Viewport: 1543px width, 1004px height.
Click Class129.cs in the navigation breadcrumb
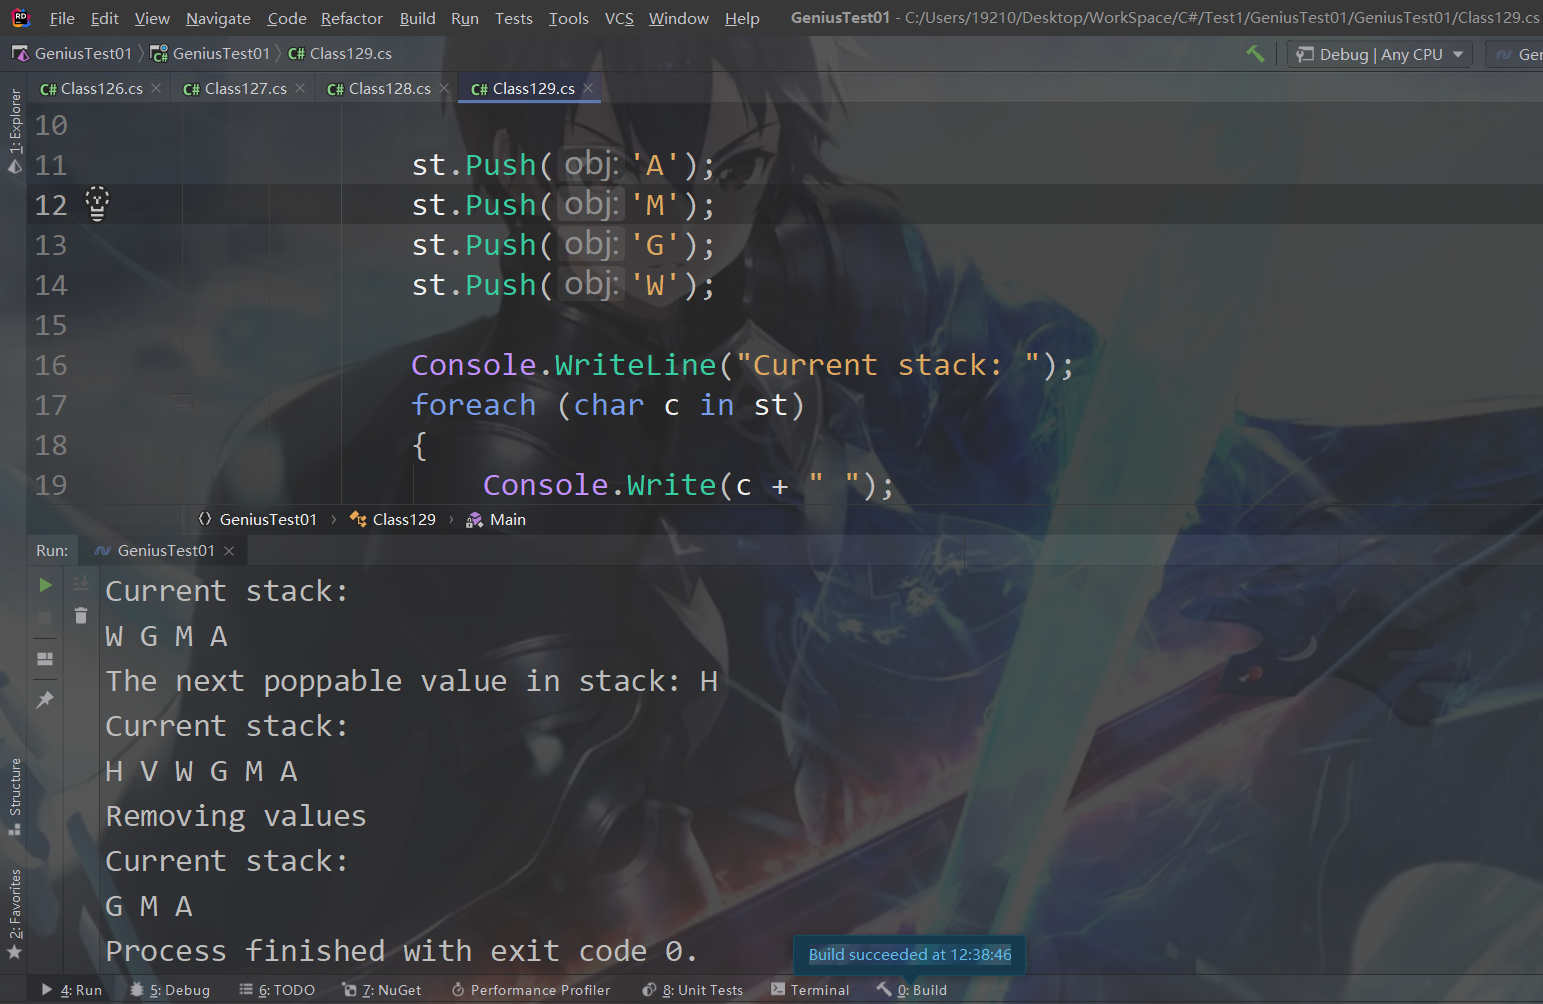click(340, 54)
